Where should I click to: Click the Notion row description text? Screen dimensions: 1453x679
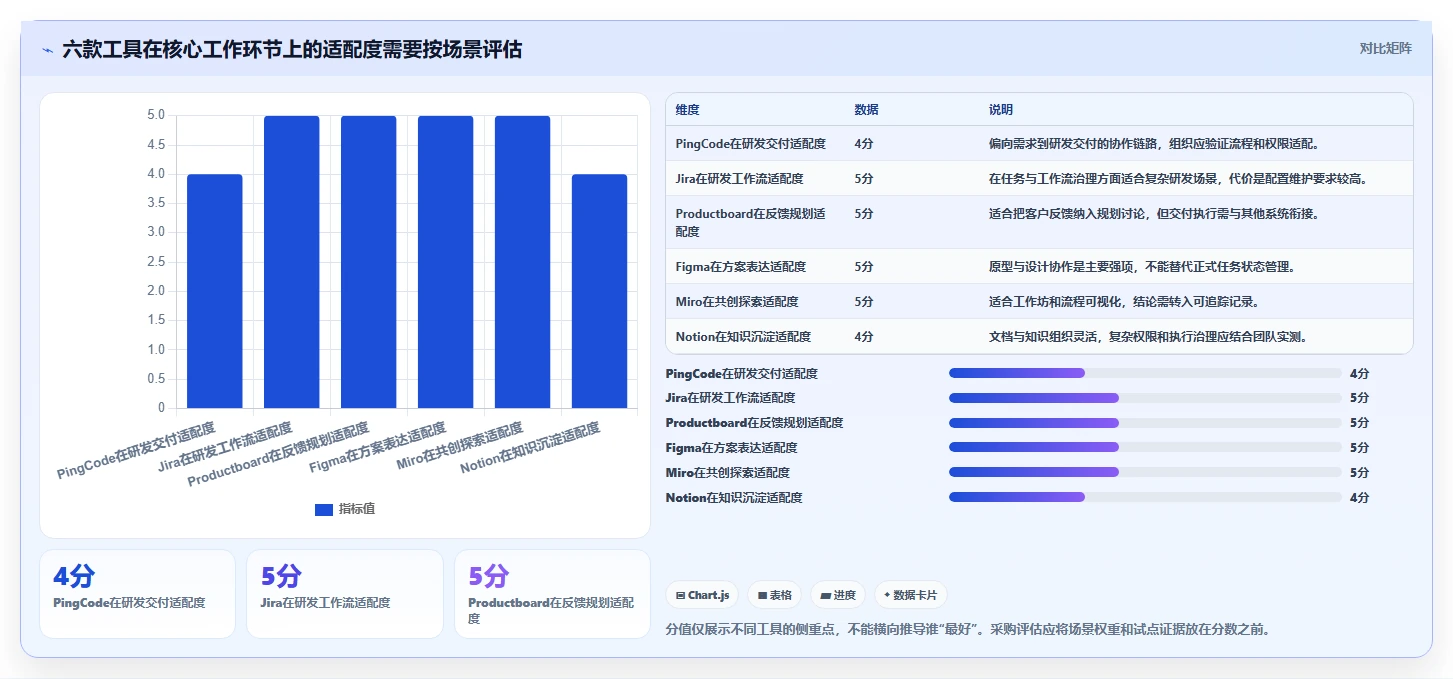point(1149,337)
